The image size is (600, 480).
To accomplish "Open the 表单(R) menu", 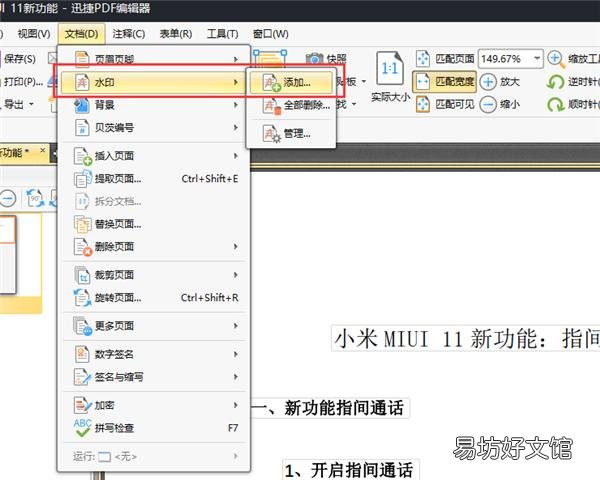I will coord(176,34).
